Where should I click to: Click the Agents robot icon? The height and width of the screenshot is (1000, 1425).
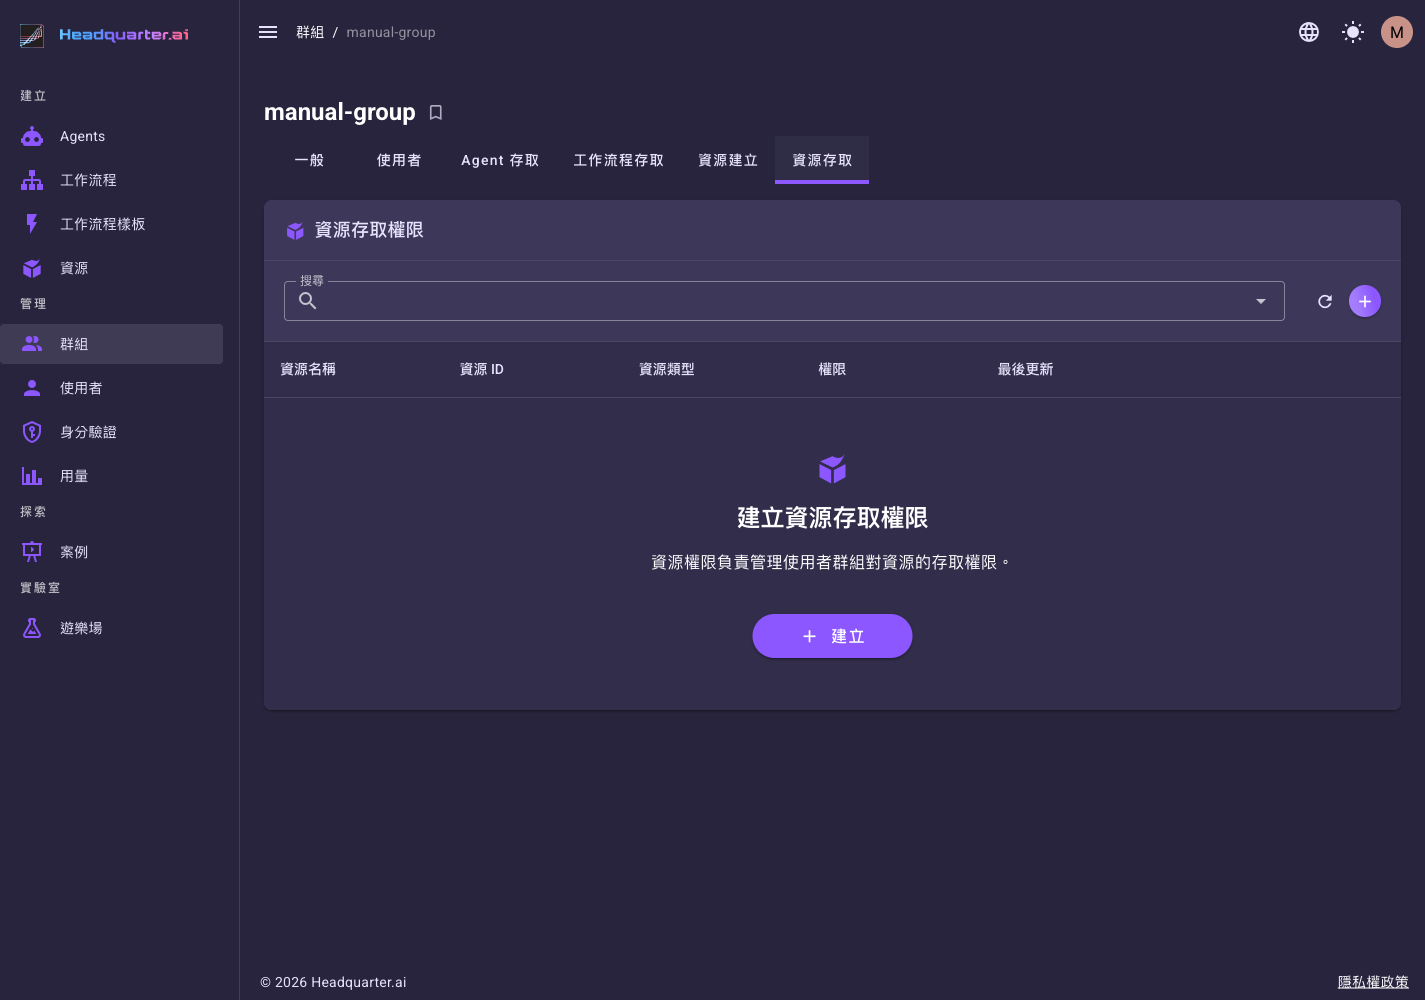[x=32, y=136]
